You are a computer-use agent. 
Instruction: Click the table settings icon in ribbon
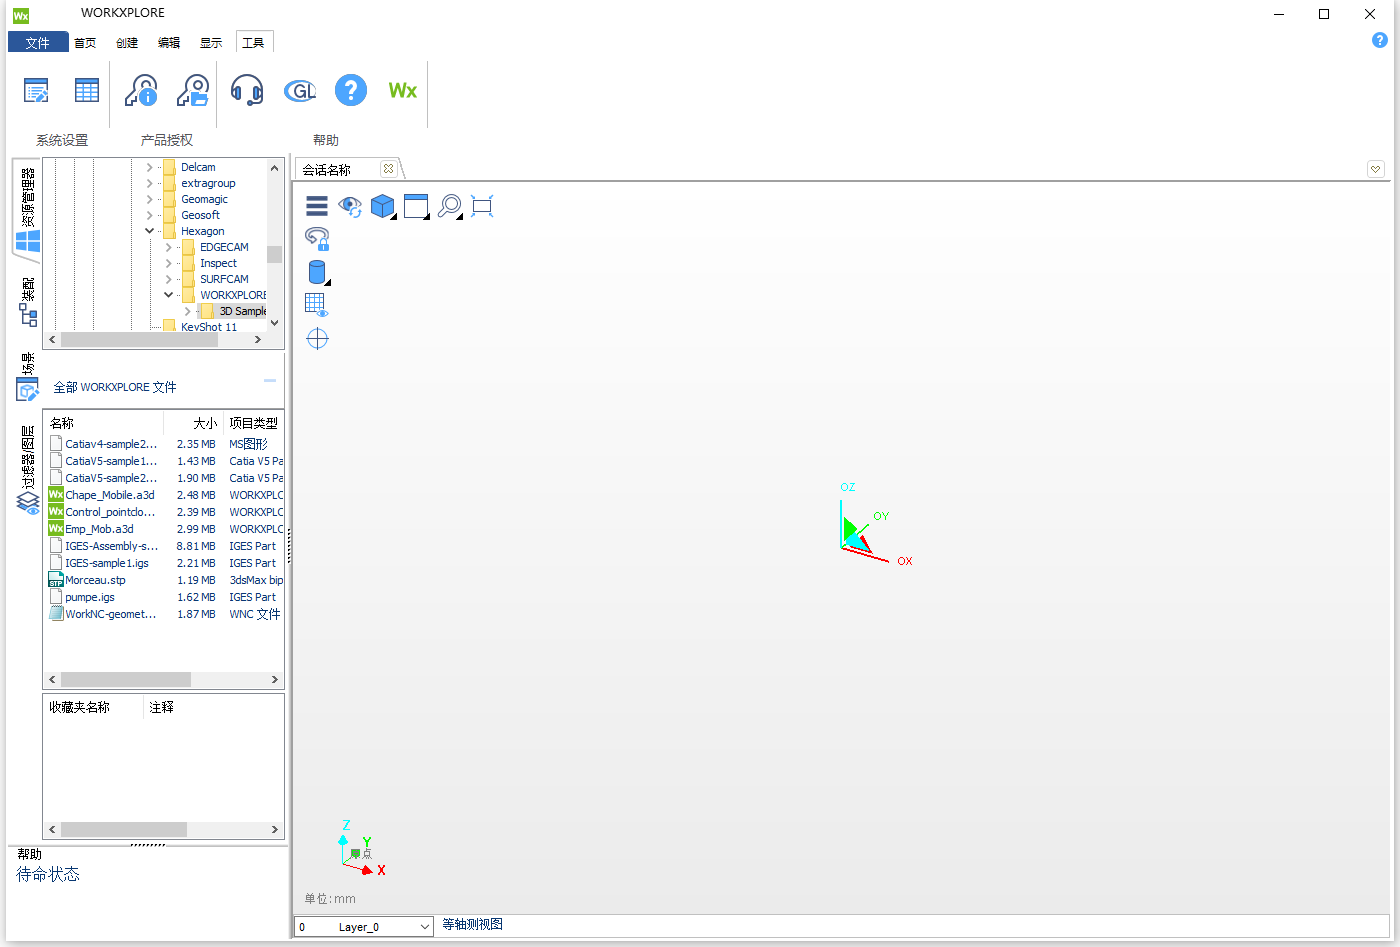coord(87,90)
